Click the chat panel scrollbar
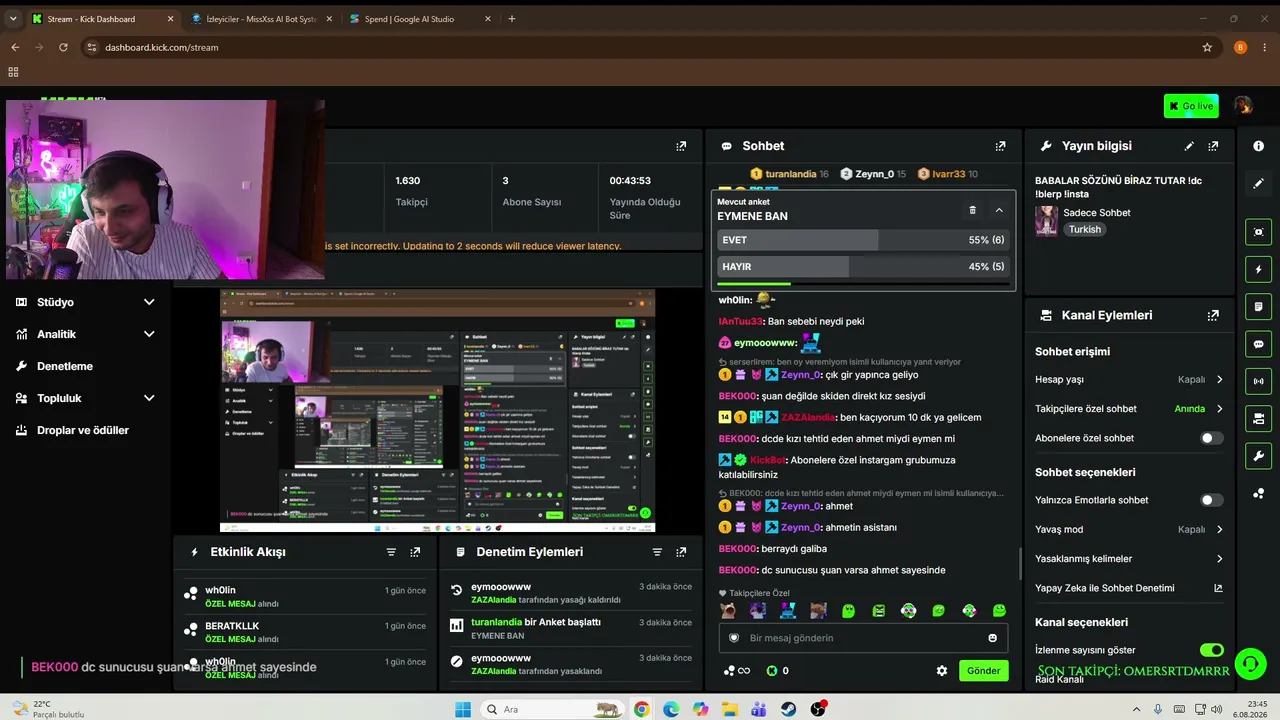The width and height of the screenshot is (1280, 720). coord(1020,563)
